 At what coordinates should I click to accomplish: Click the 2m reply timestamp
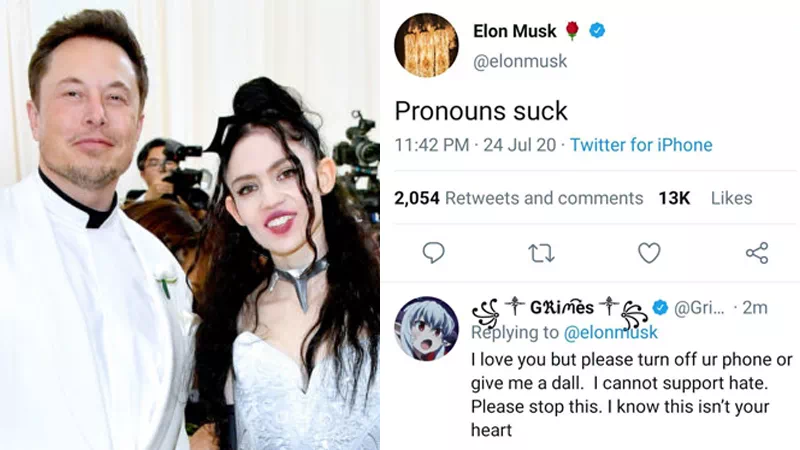click(755, 307)
